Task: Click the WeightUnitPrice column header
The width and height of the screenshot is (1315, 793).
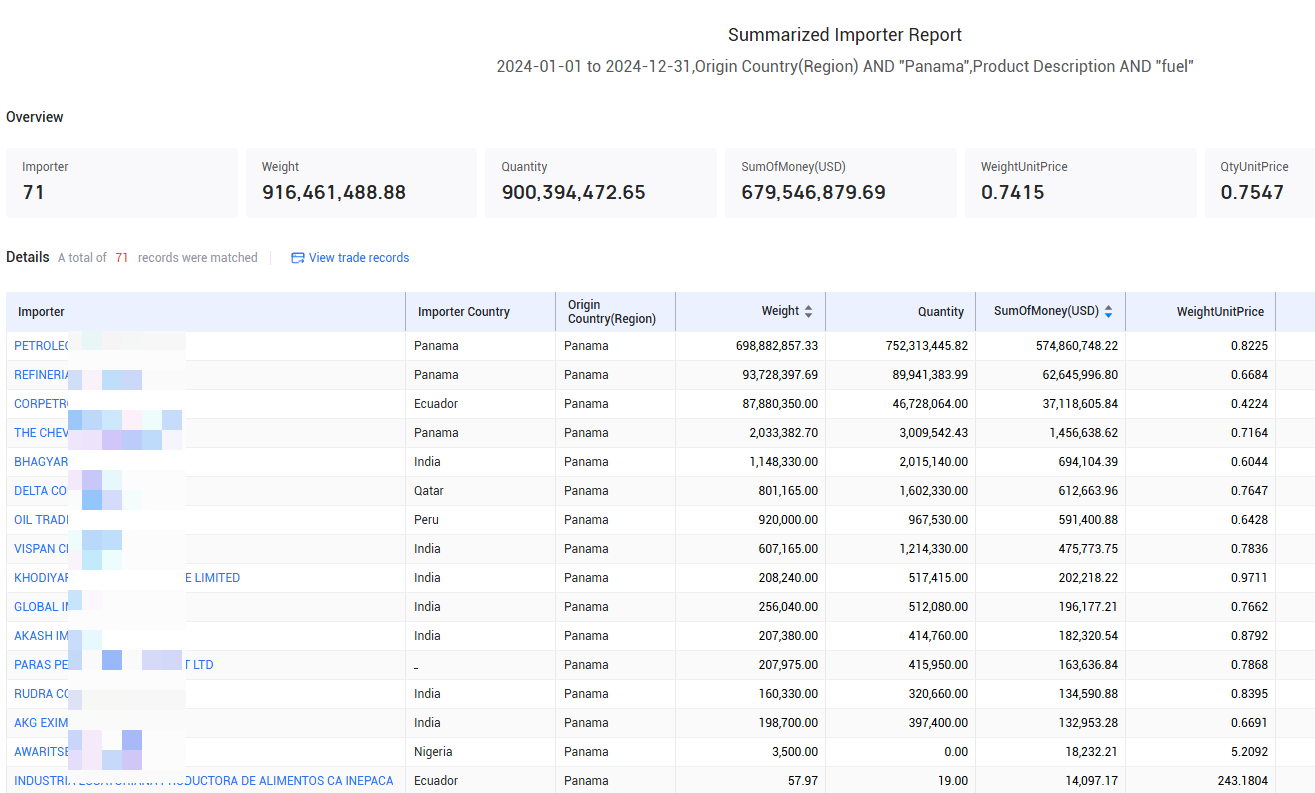Action: click(x=1201, y=312)
